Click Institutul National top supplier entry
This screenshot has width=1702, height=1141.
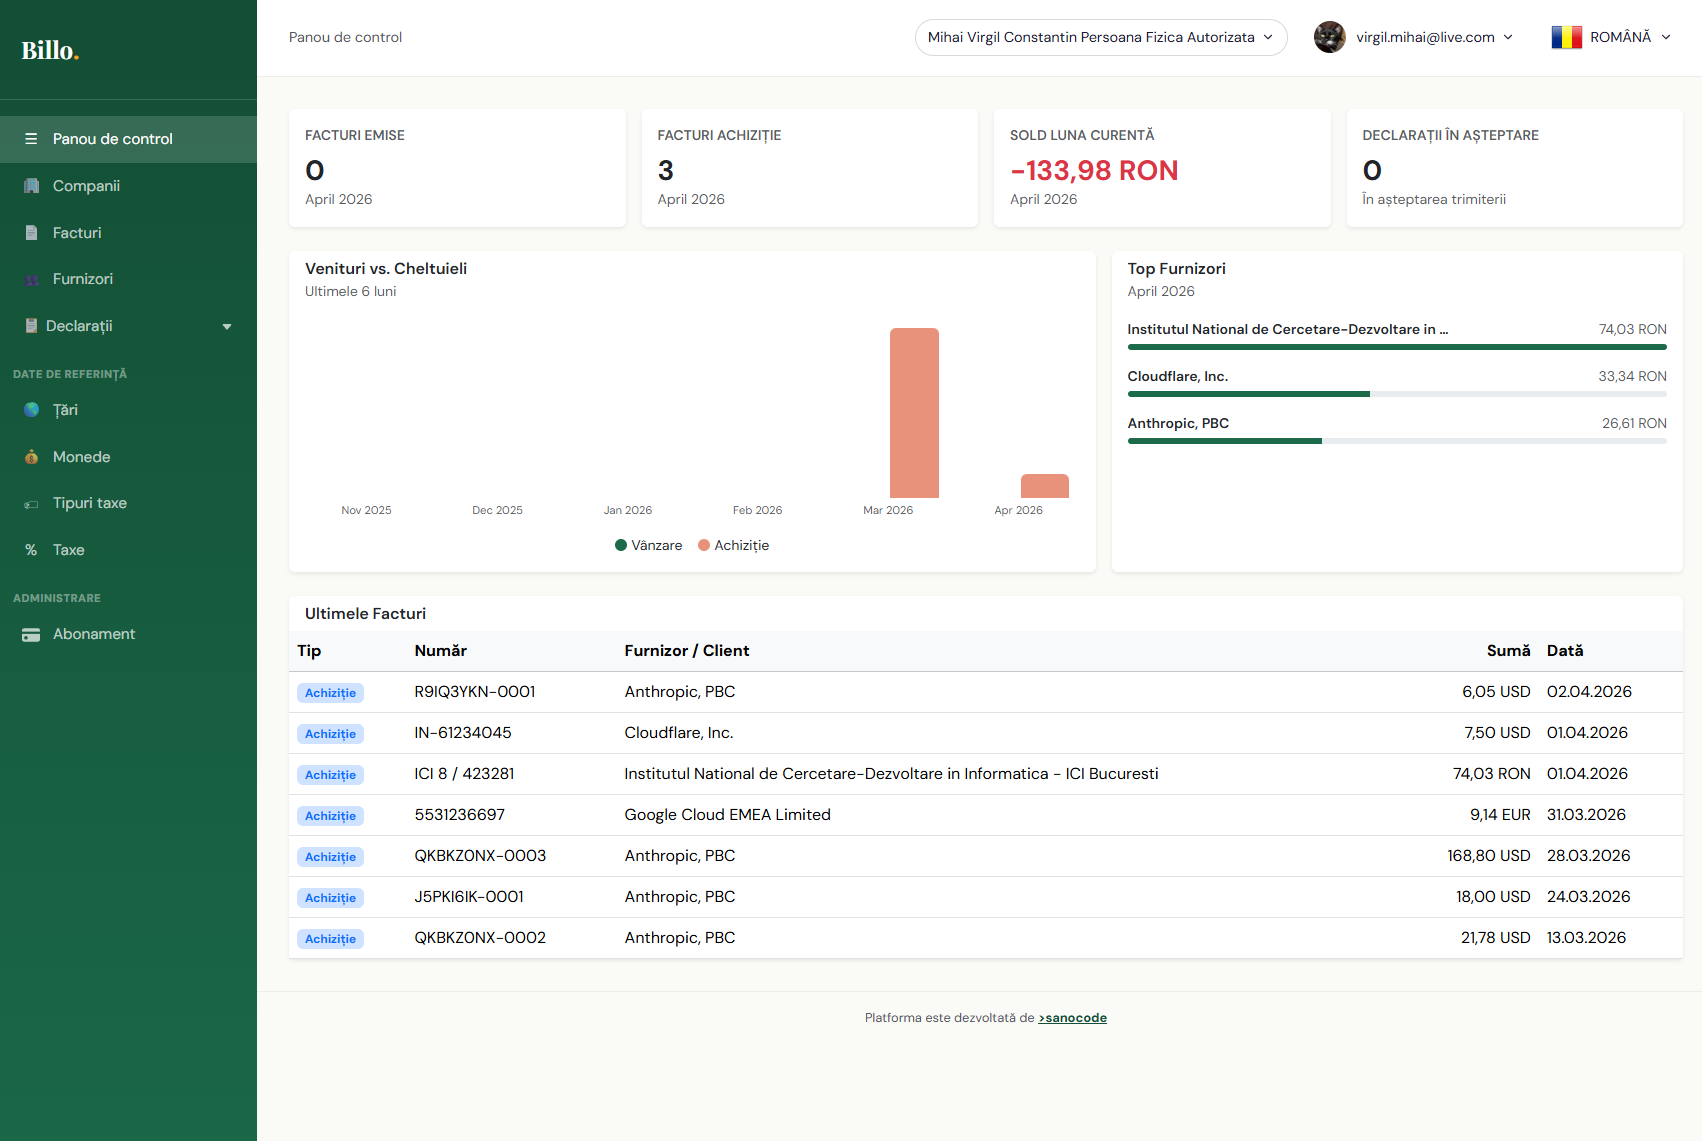pos(1397,337)
